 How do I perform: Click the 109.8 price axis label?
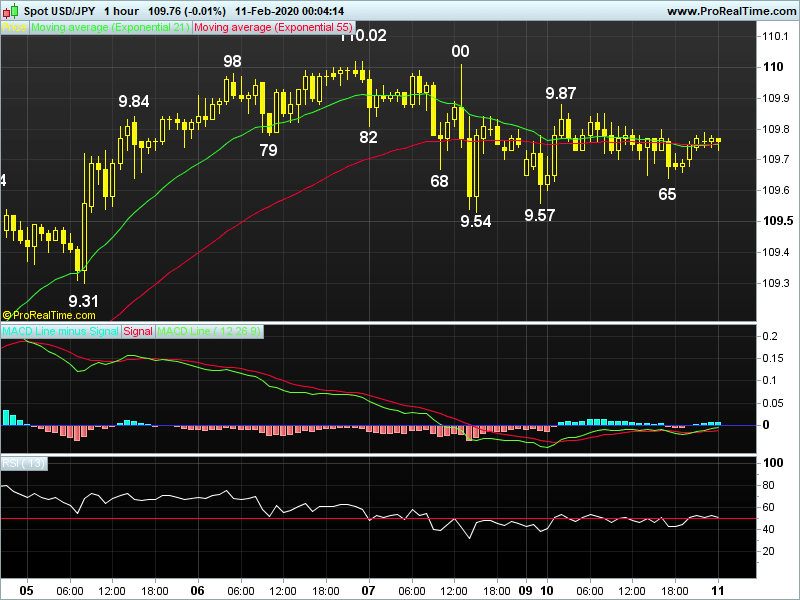[x=776, y=129]
